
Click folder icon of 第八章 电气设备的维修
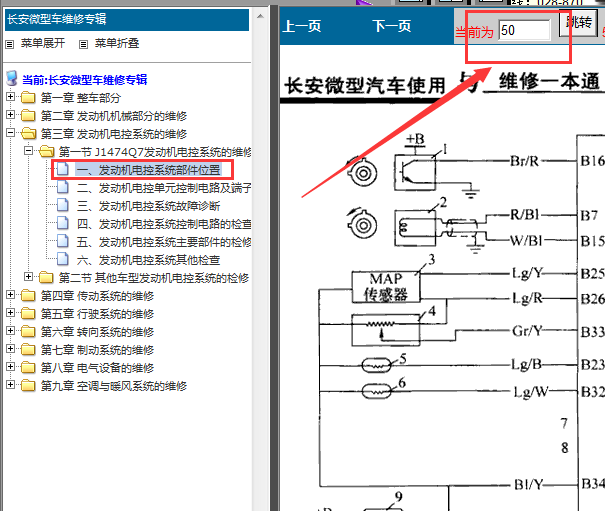pyautogui.click(x=28, y=367)
